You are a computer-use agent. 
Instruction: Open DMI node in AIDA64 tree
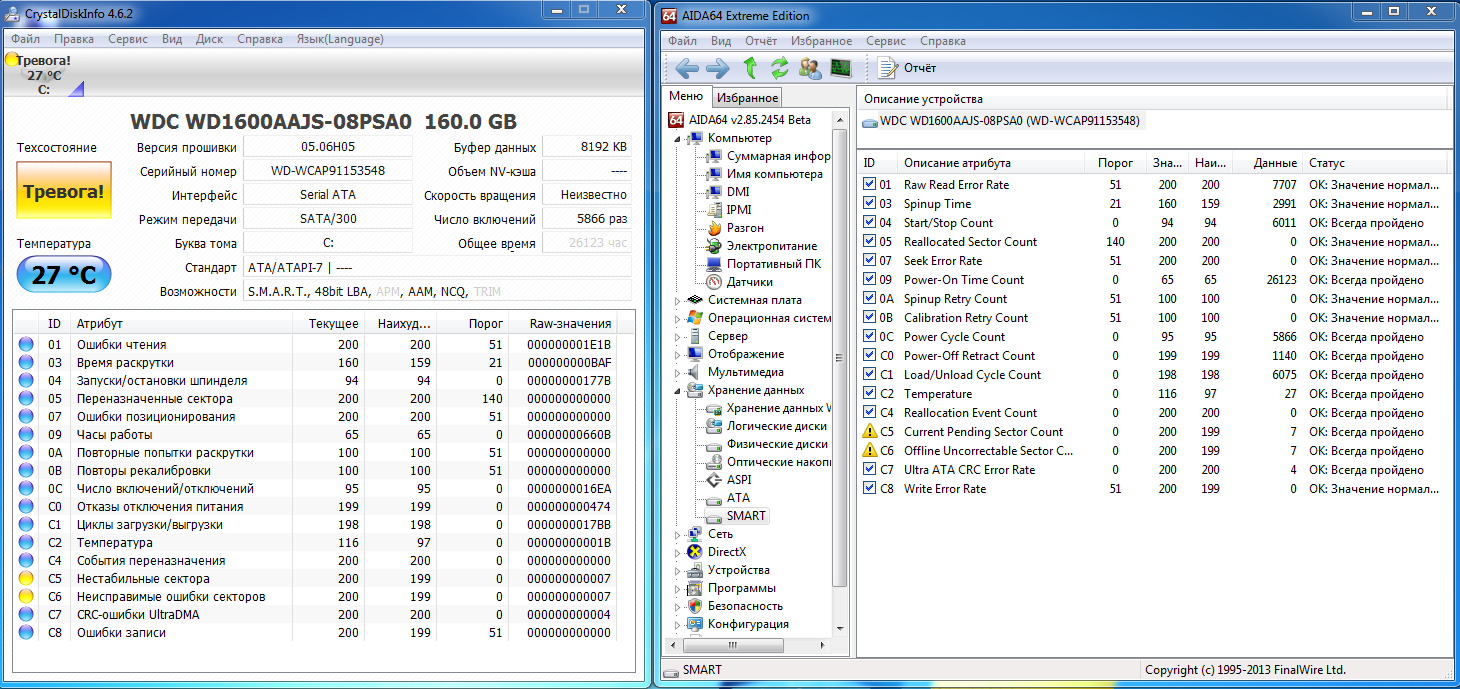738,192
